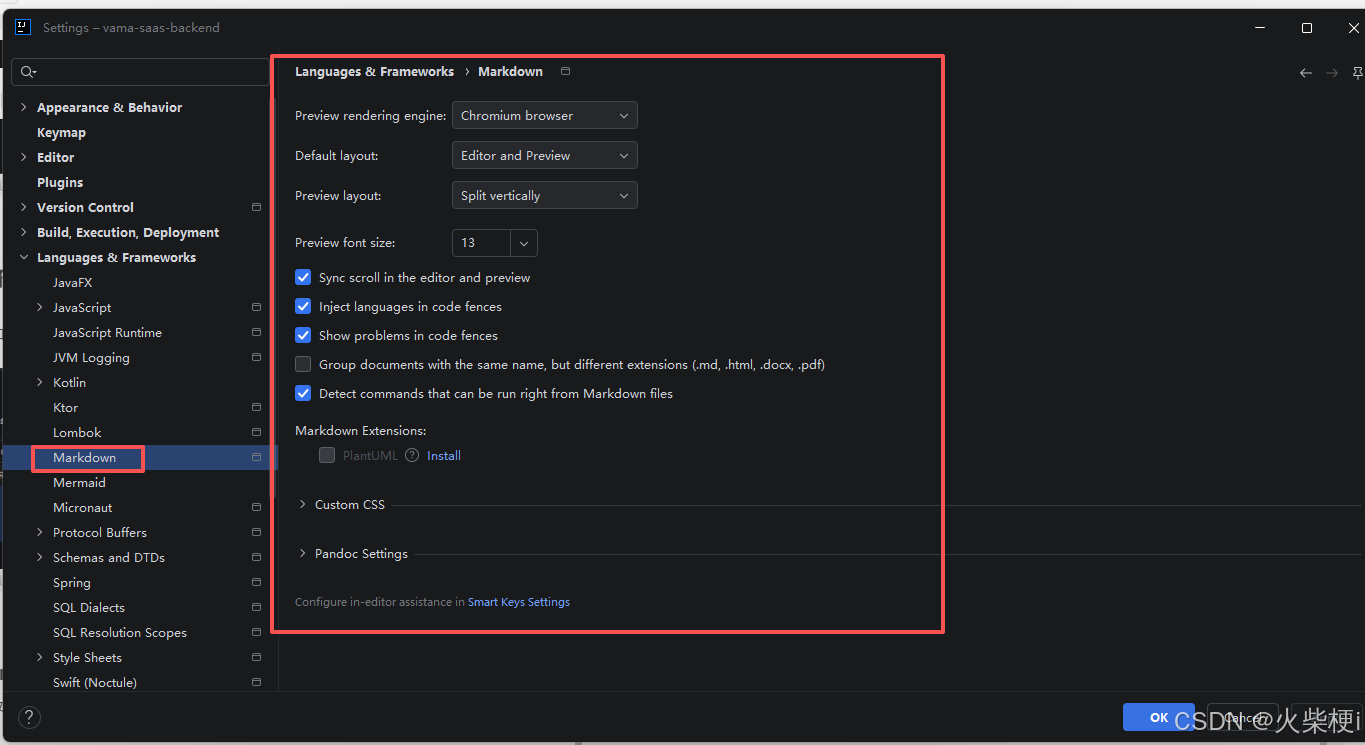
Task: Navigate forward with the right arrow
Action: point(1332,73)
